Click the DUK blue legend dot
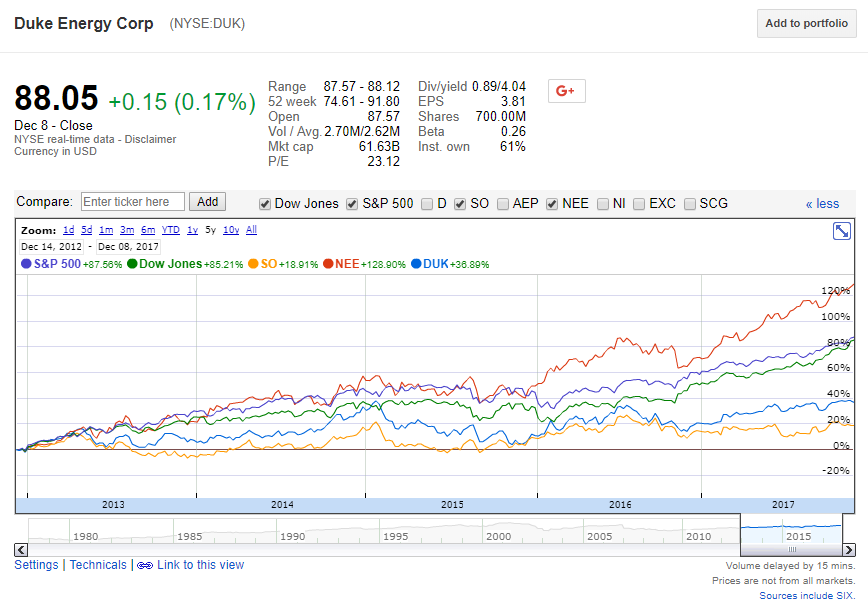The height and width of the screenshot is (612, 868). [x=416, y=264]
